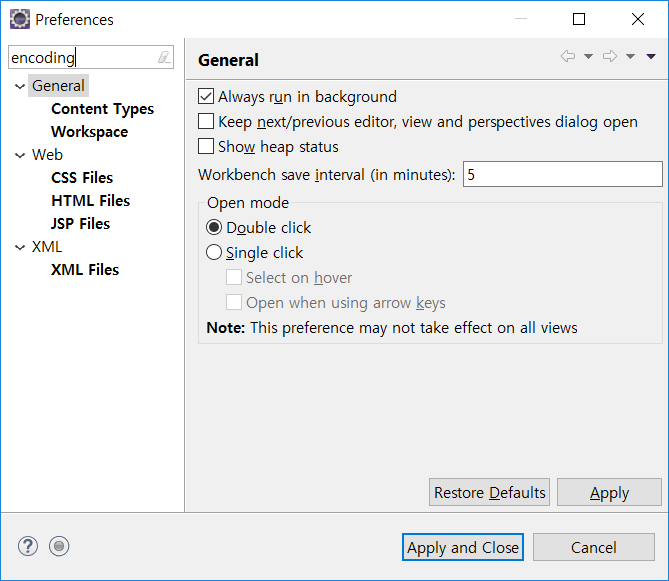Open HTML Files preferences
669x581 pixels.
pyautogui.click(x=90, y=201)
